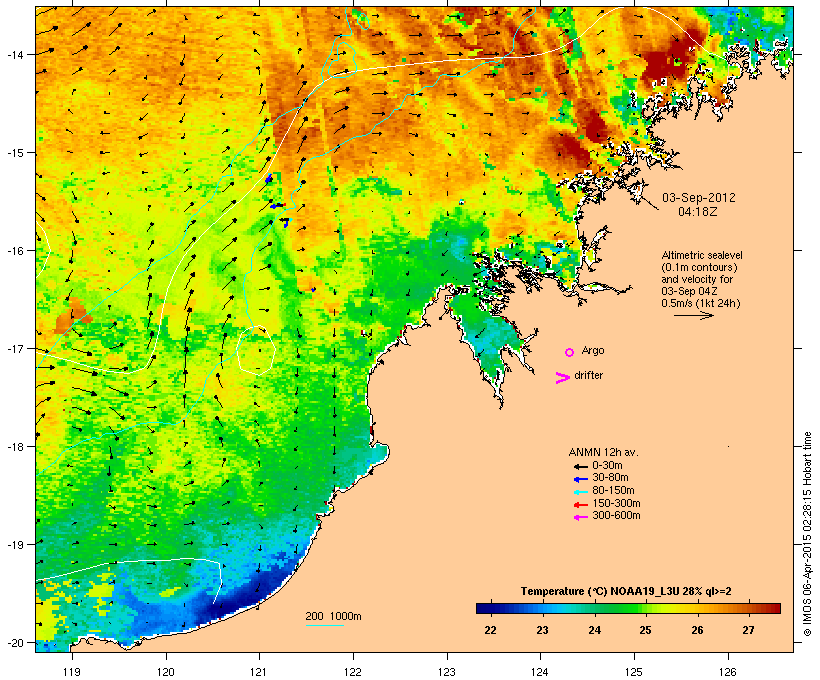Click the 0.5m/s velocity scale arrow

[x=693, y=315]
